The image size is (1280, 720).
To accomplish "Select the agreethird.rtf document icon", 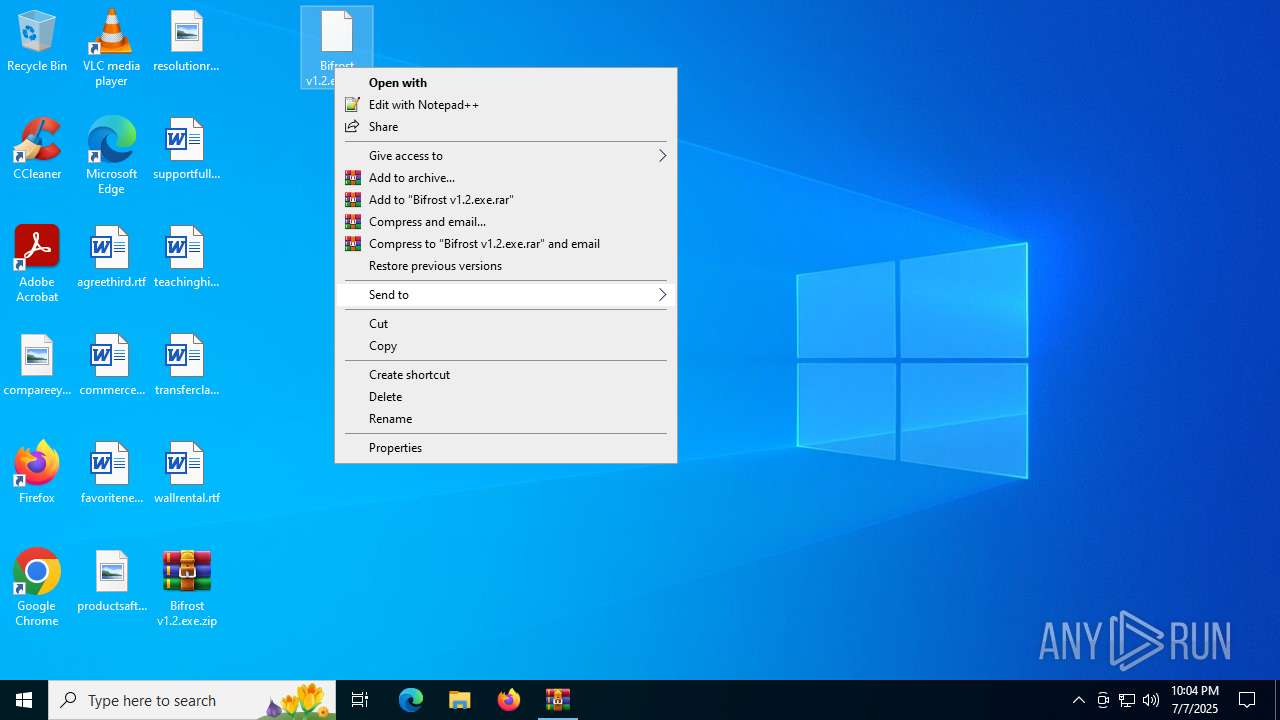I will click(x=111, y=257).
